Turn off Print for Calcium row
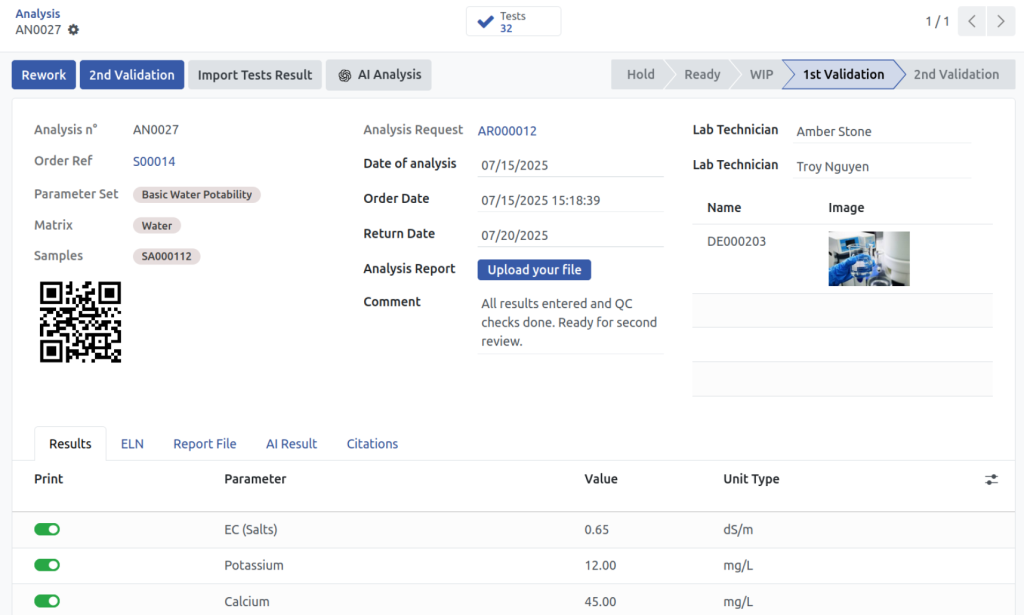Screen dimensions: 1024x615 (x=46, y=601)
